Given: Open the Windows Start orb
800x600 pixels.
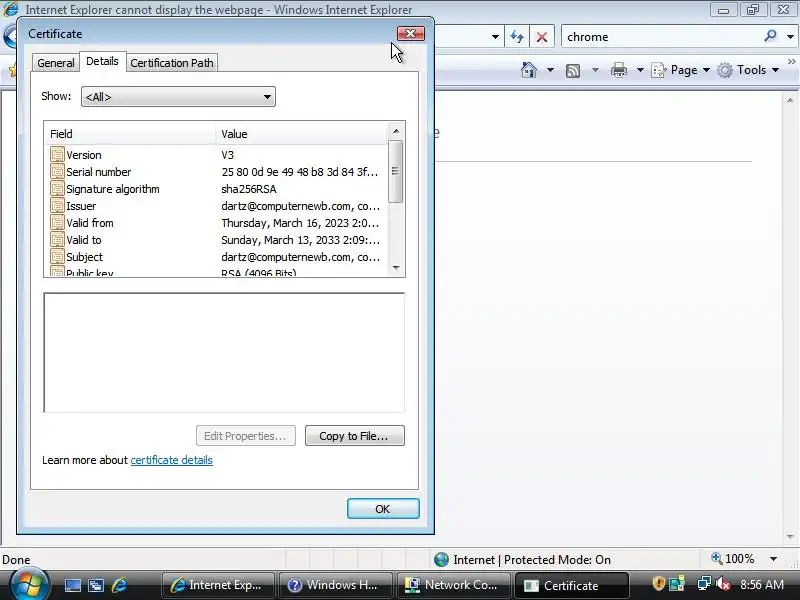Looking at the screenshot, I should 29,584.
